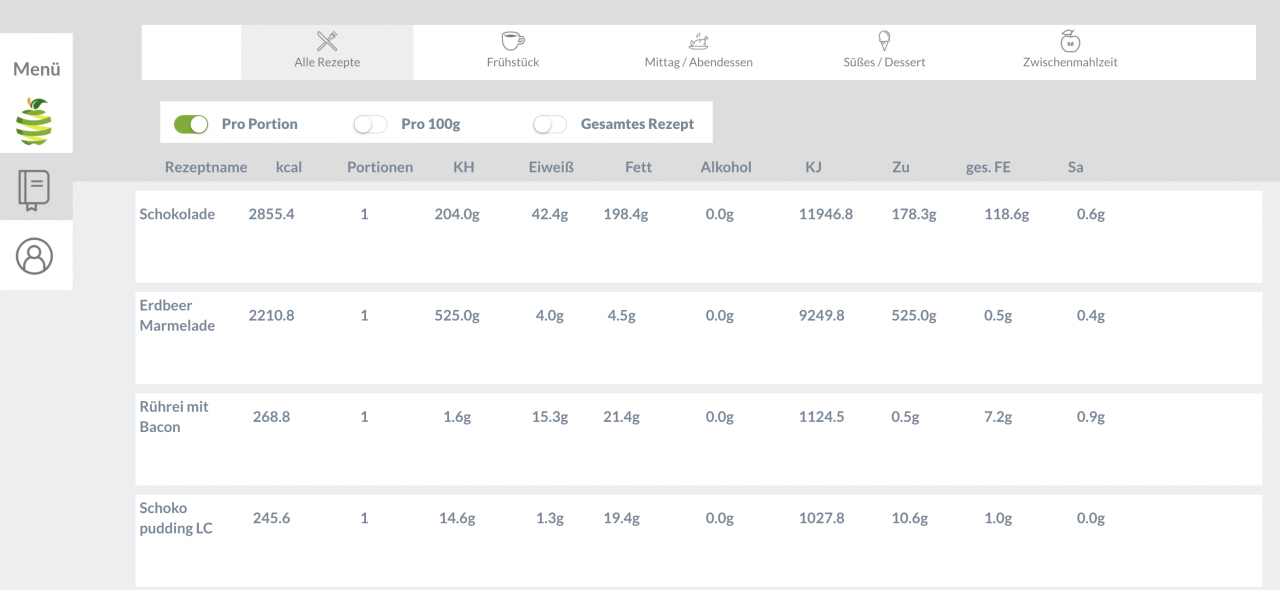The height and width of the screenshot is (590, 1280).
Task: Open the user profile icon in sidebar
Action: pyautogui.click(x=36, y=256)
